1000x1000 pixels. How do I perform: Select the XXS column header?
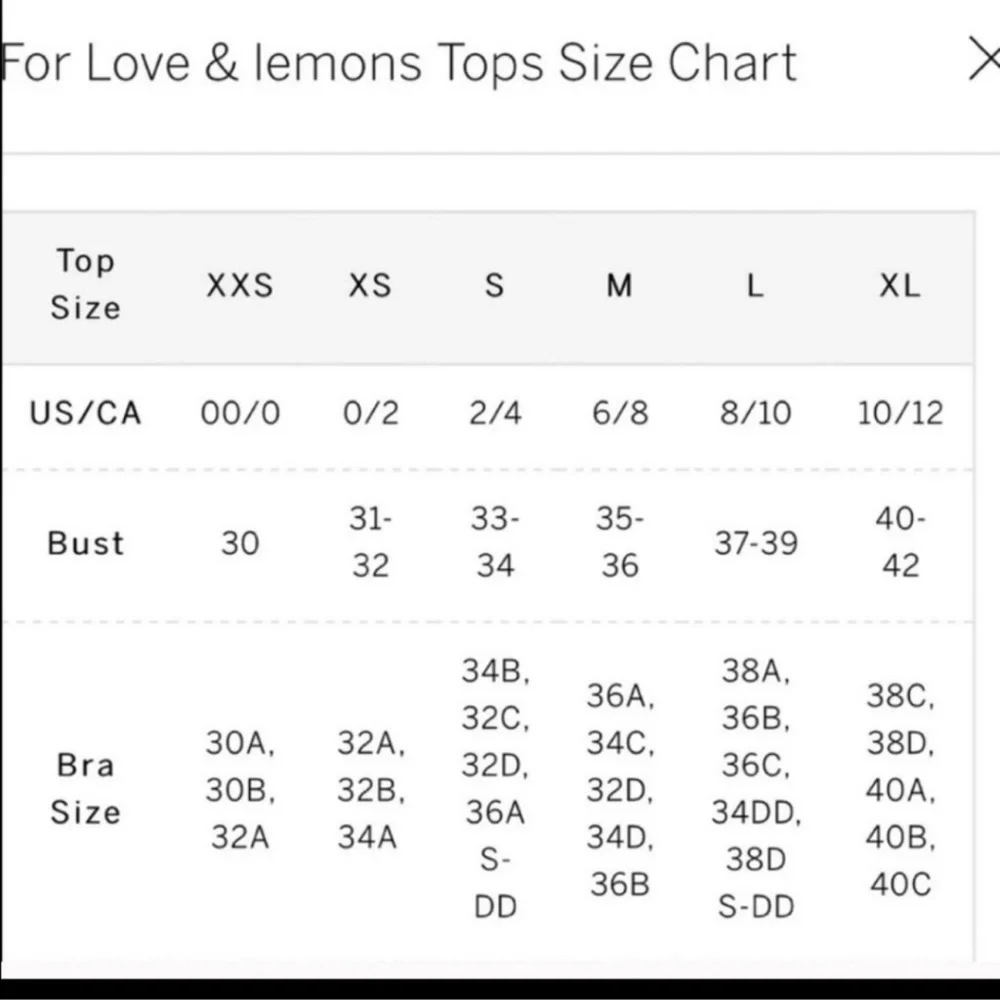[x=240, y=285]
